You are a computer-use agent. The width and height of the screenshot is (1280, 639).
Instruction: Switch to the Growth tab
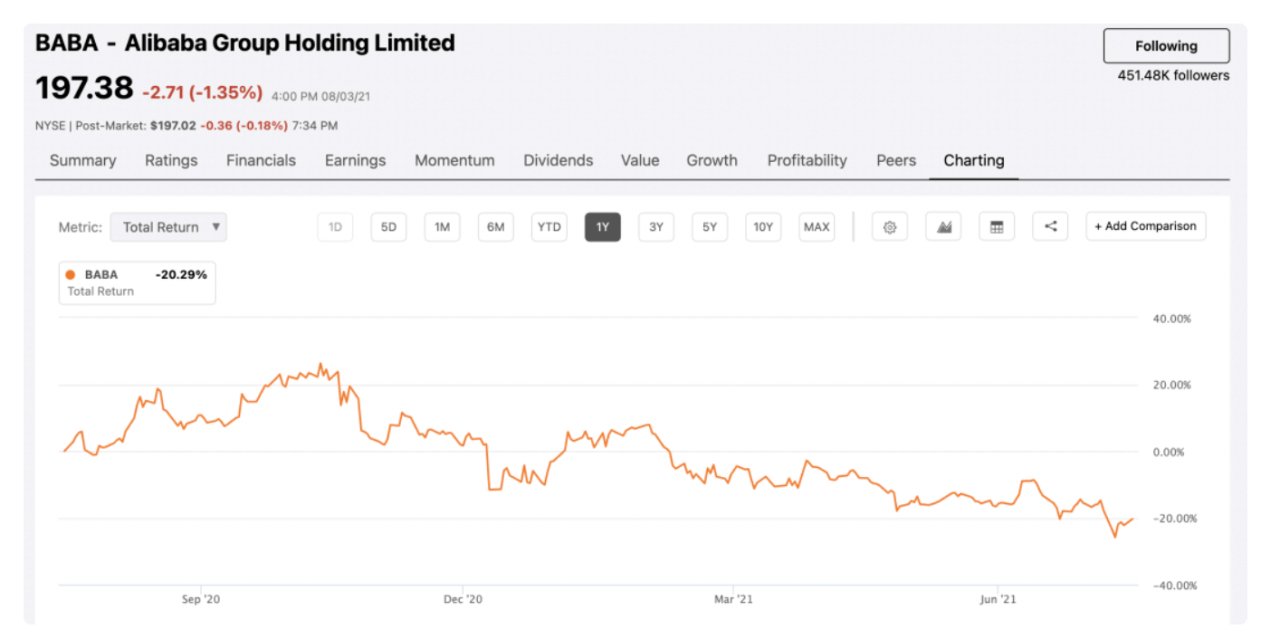click(x=712, y=160)
